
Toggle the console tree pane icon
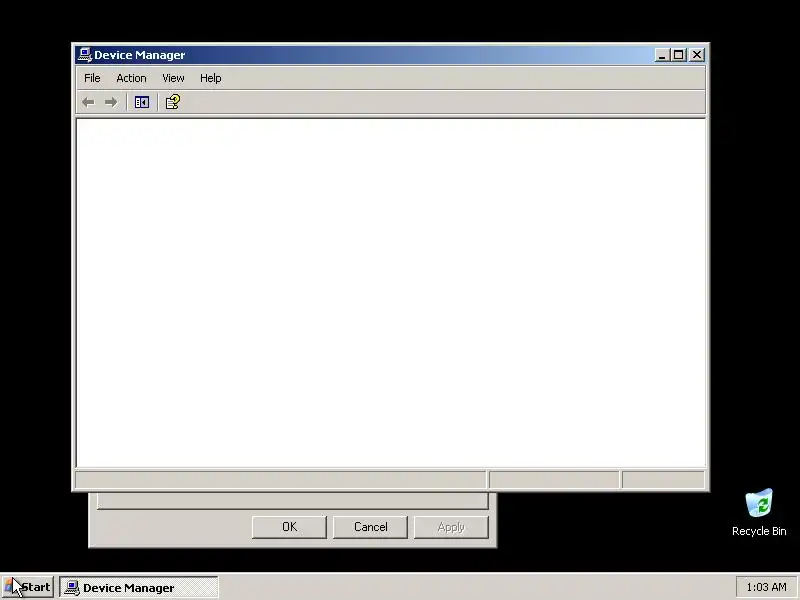click(x=141, y=103)
